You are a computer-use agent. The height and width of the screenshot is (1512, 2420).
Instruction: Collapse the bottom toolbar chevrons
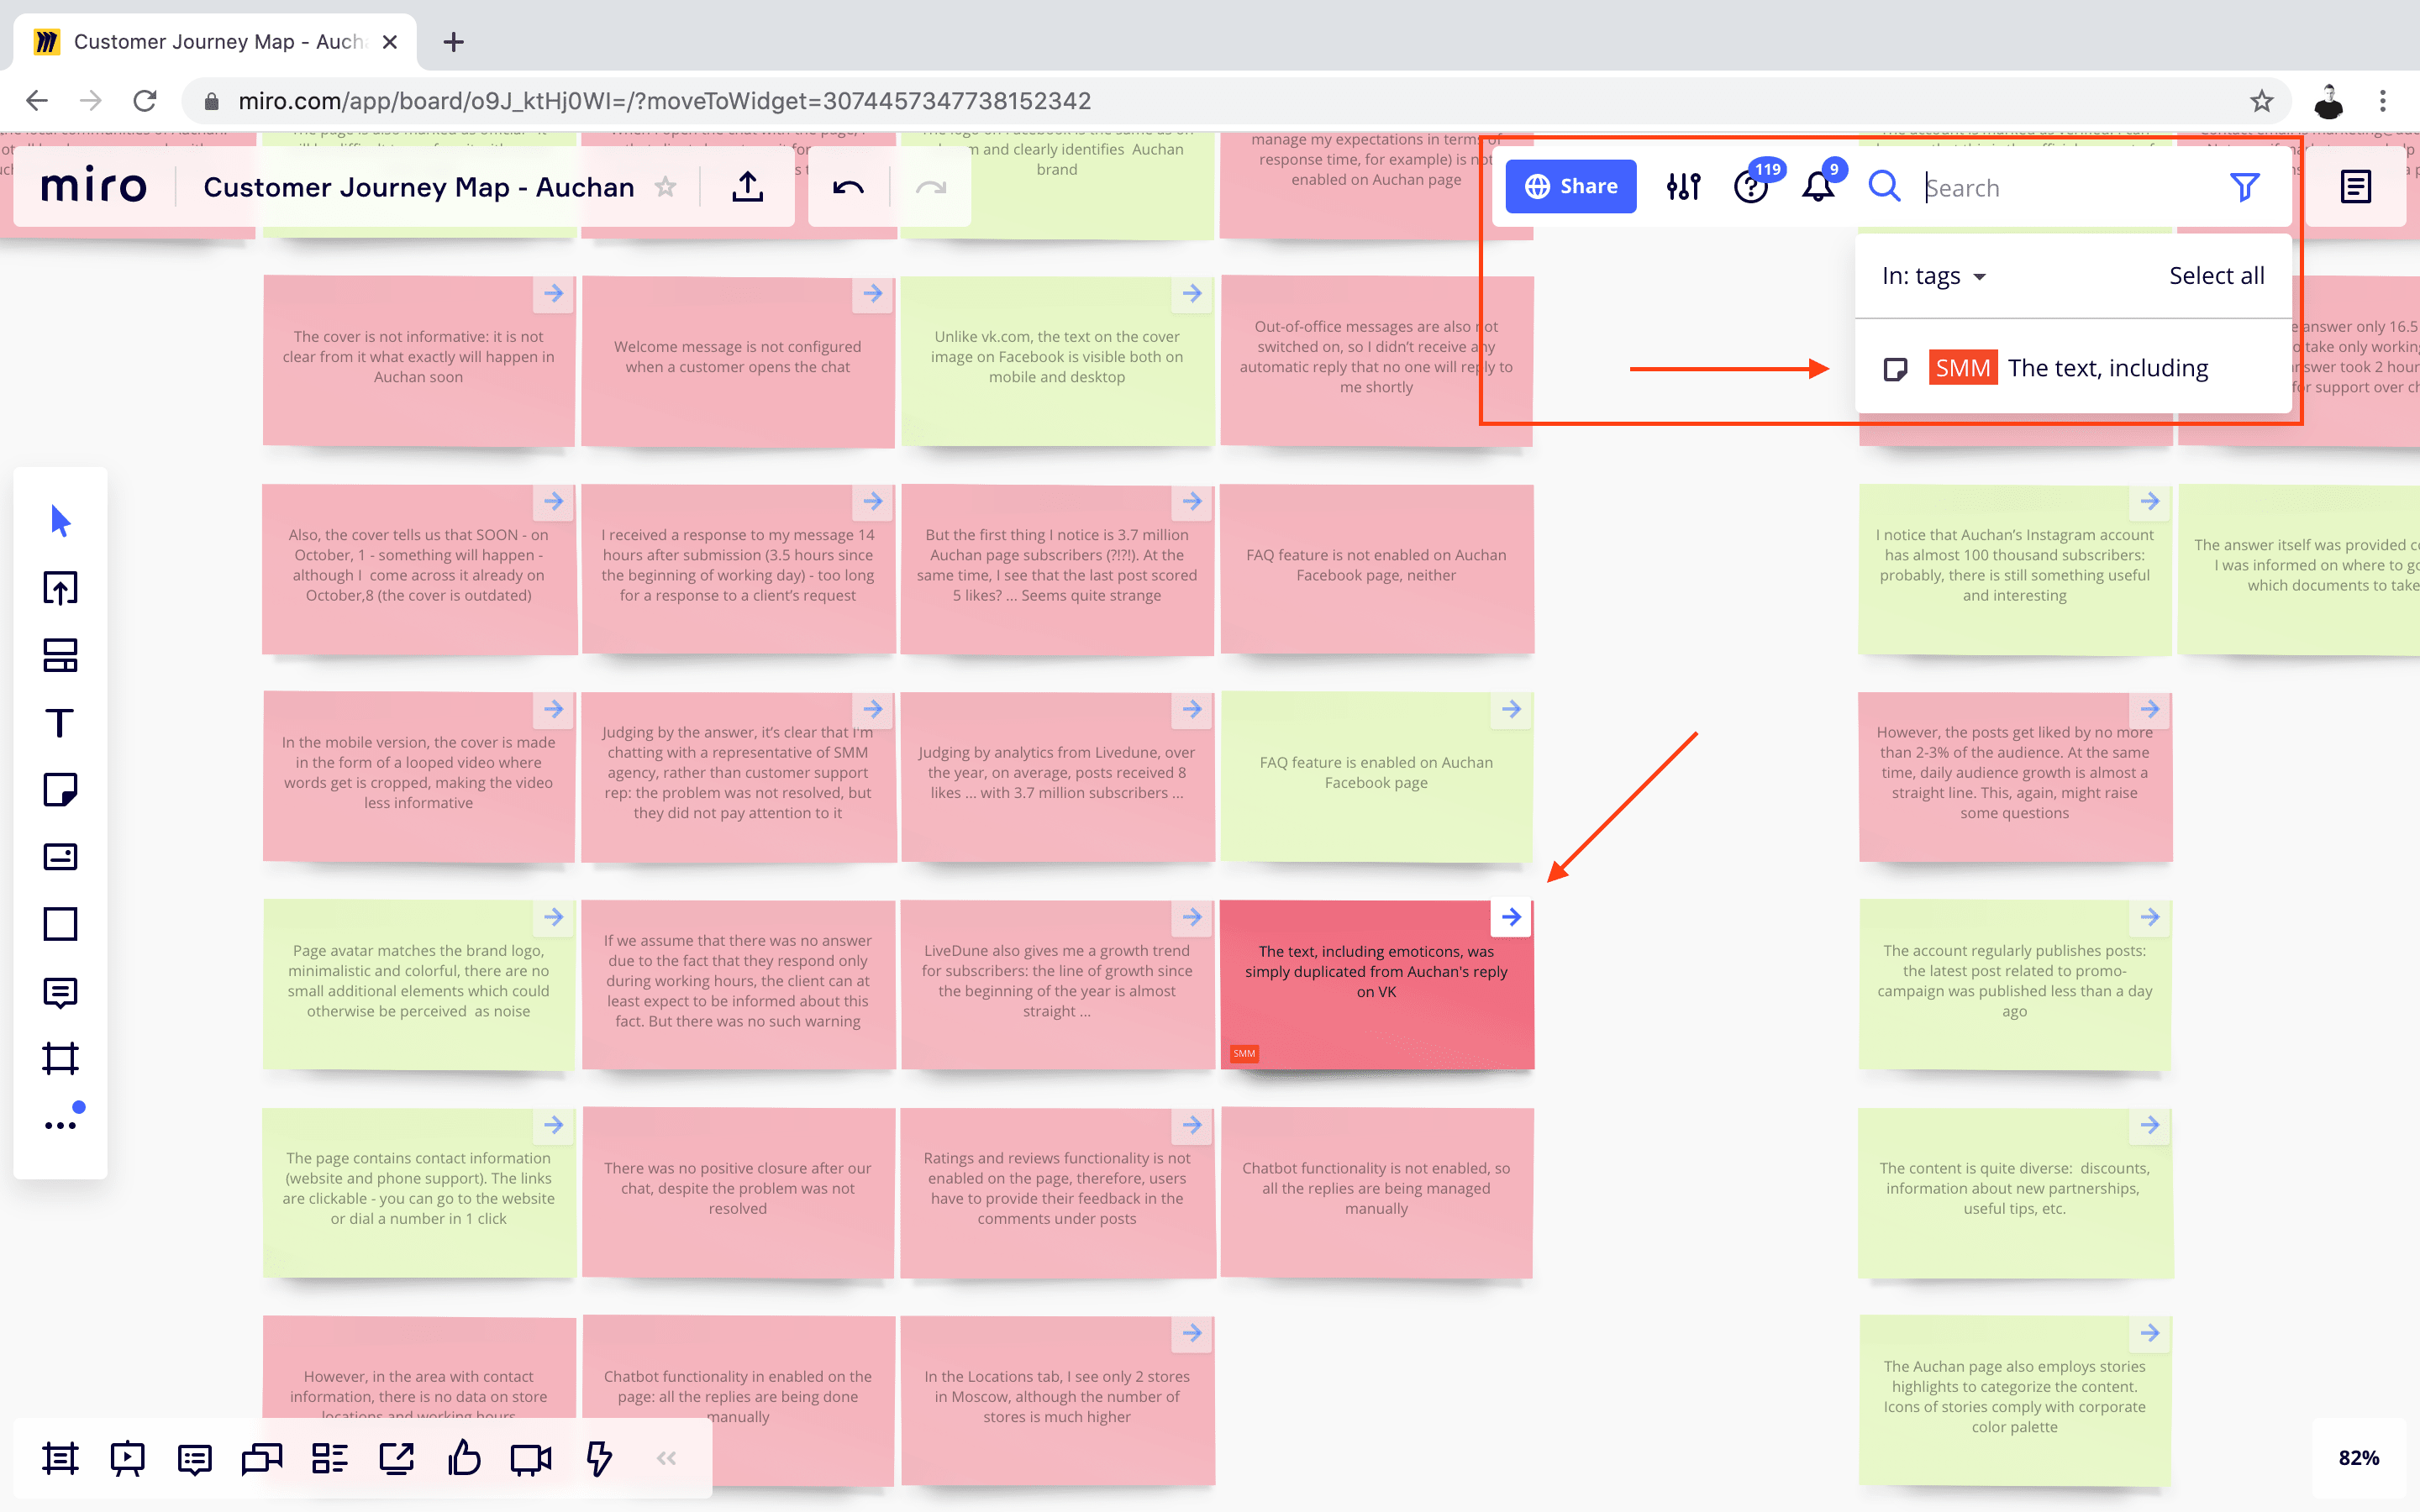[666, 1459]
